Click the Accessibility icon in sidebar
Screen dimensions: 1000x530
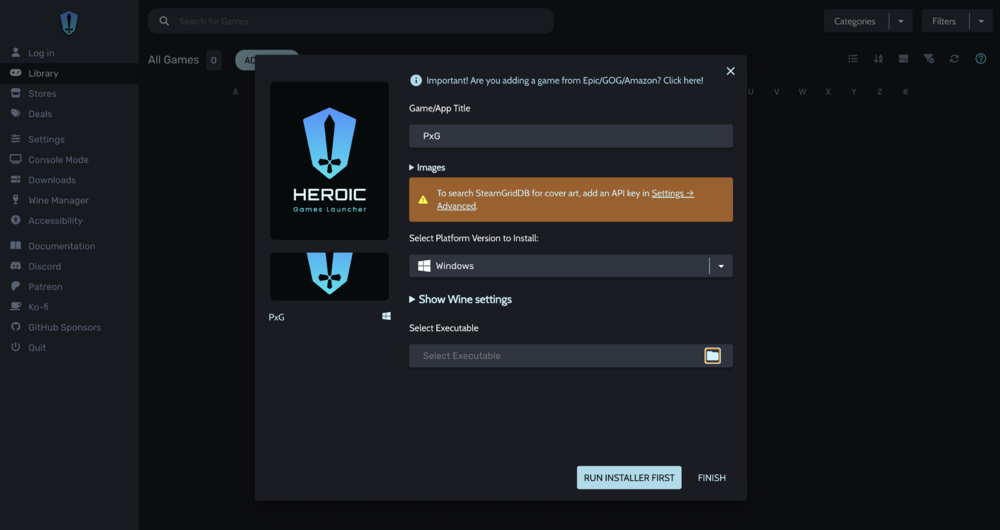(x=15, y=220)
